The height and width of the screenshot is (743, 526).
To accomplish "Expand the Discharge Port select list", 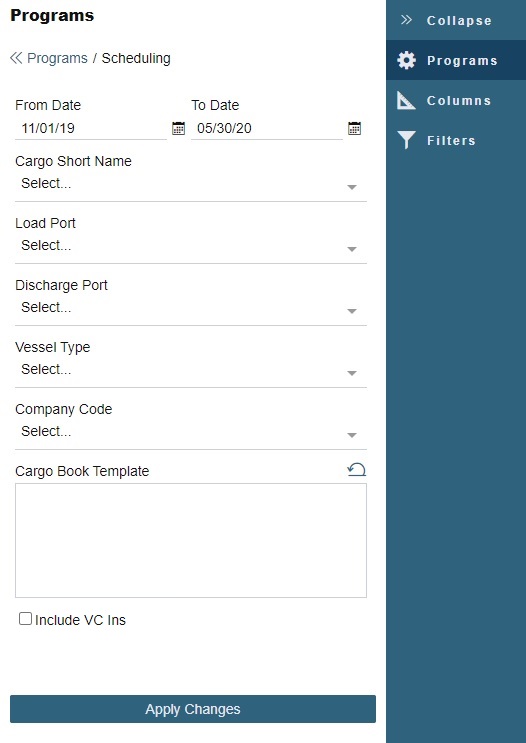I will (x=191, y=308).
